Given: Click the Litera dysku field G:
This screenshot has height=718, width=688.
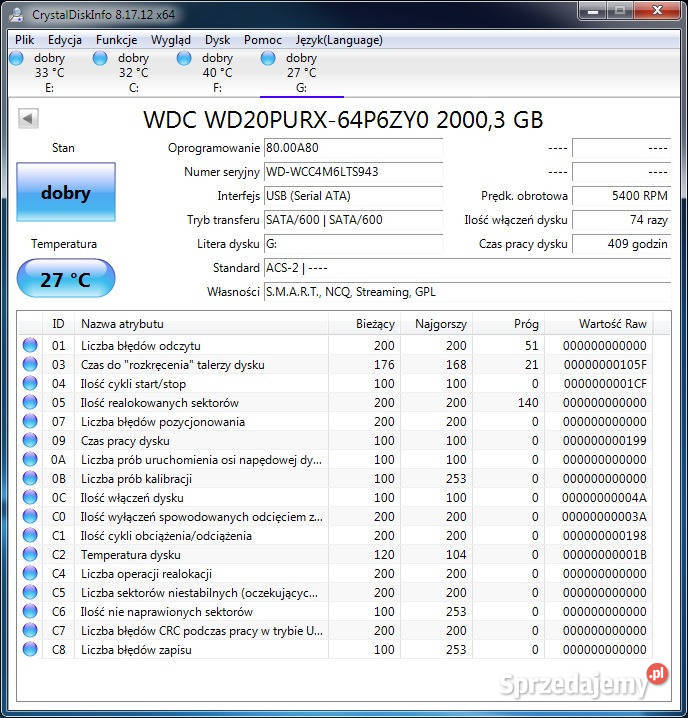Looking at the screenshot, I should pos(353,244).
